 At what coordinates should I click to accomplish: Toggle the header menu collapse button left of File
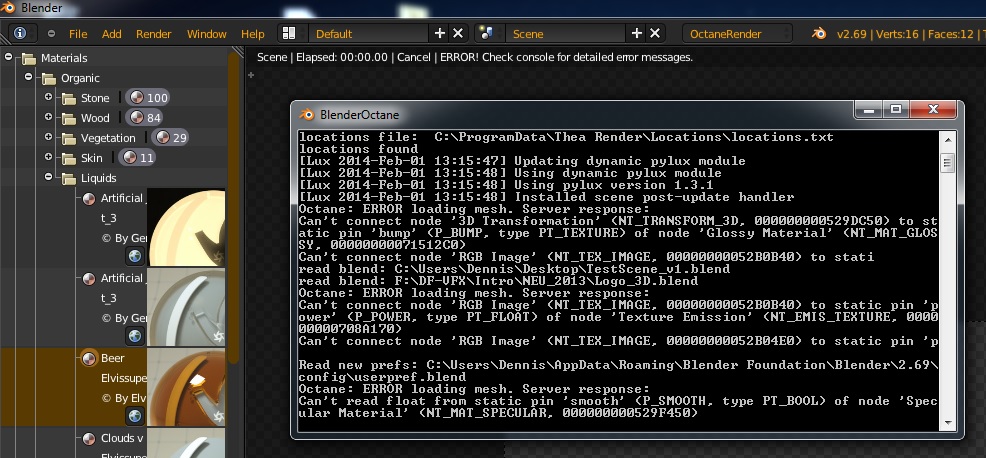click(52, 33)
